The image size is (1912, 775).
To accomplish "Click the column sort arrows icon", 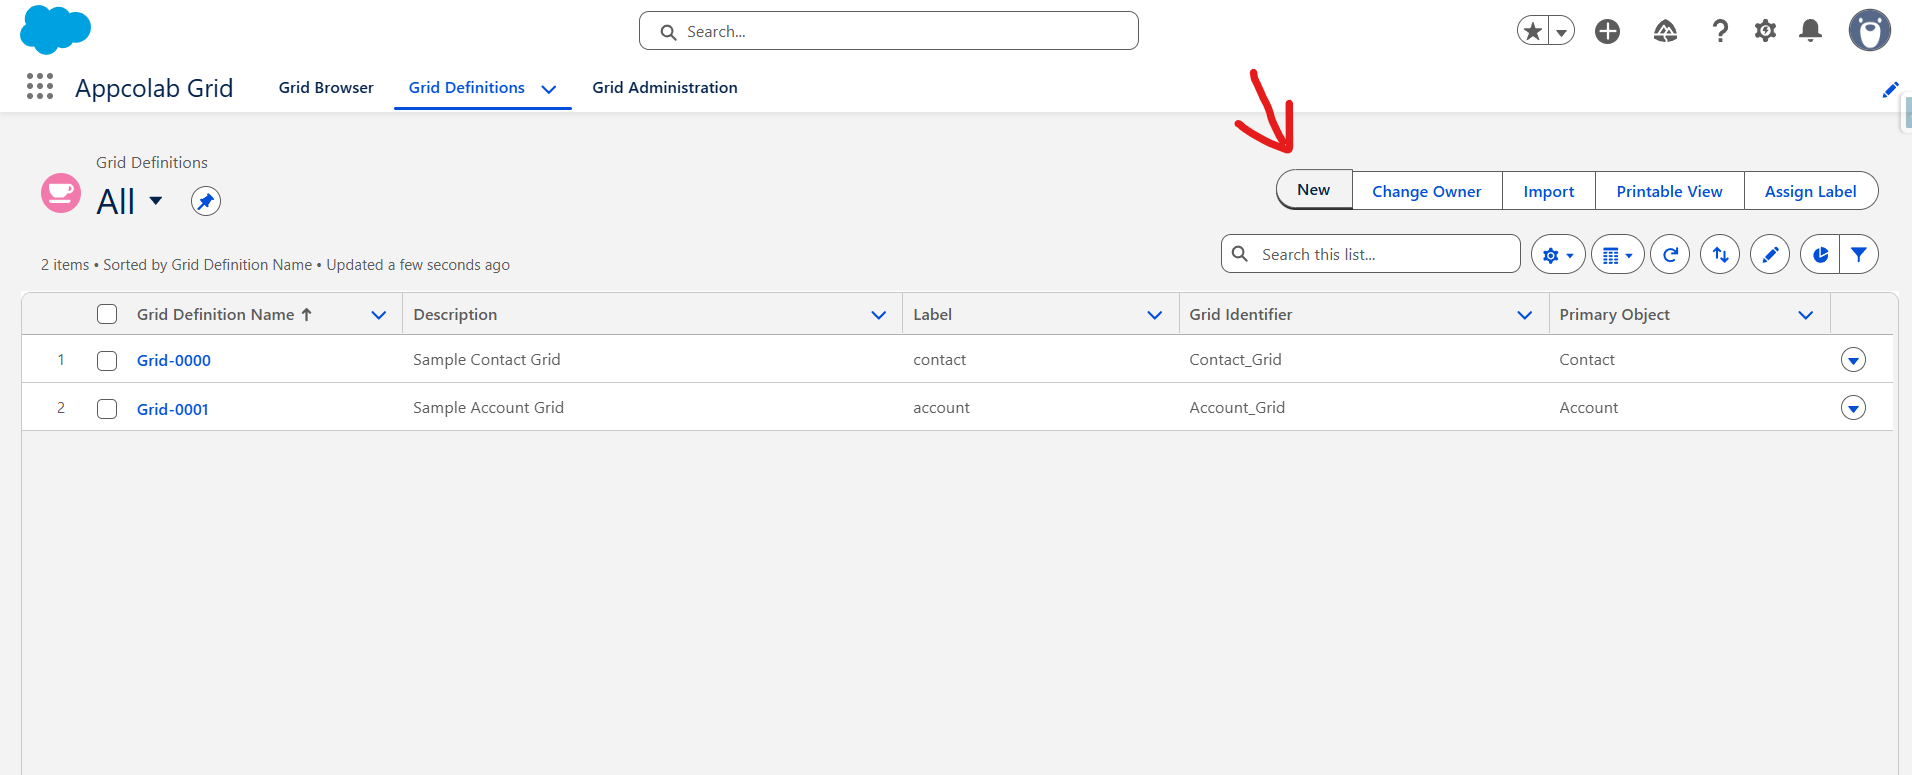I will [1720, 255].
